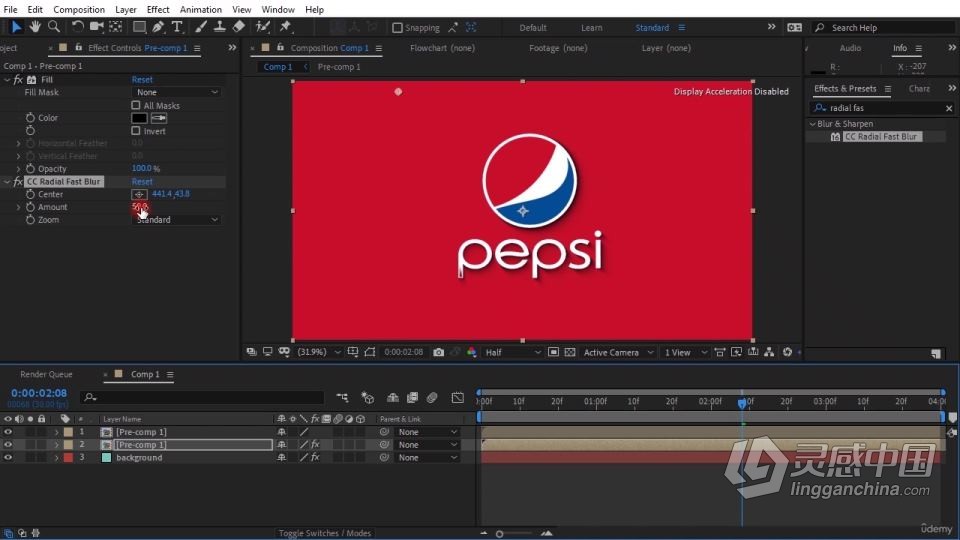This screenshot has height=540, width=960.
Task: Check the All Masks checkbox
Action: click(x=136, y=105)
